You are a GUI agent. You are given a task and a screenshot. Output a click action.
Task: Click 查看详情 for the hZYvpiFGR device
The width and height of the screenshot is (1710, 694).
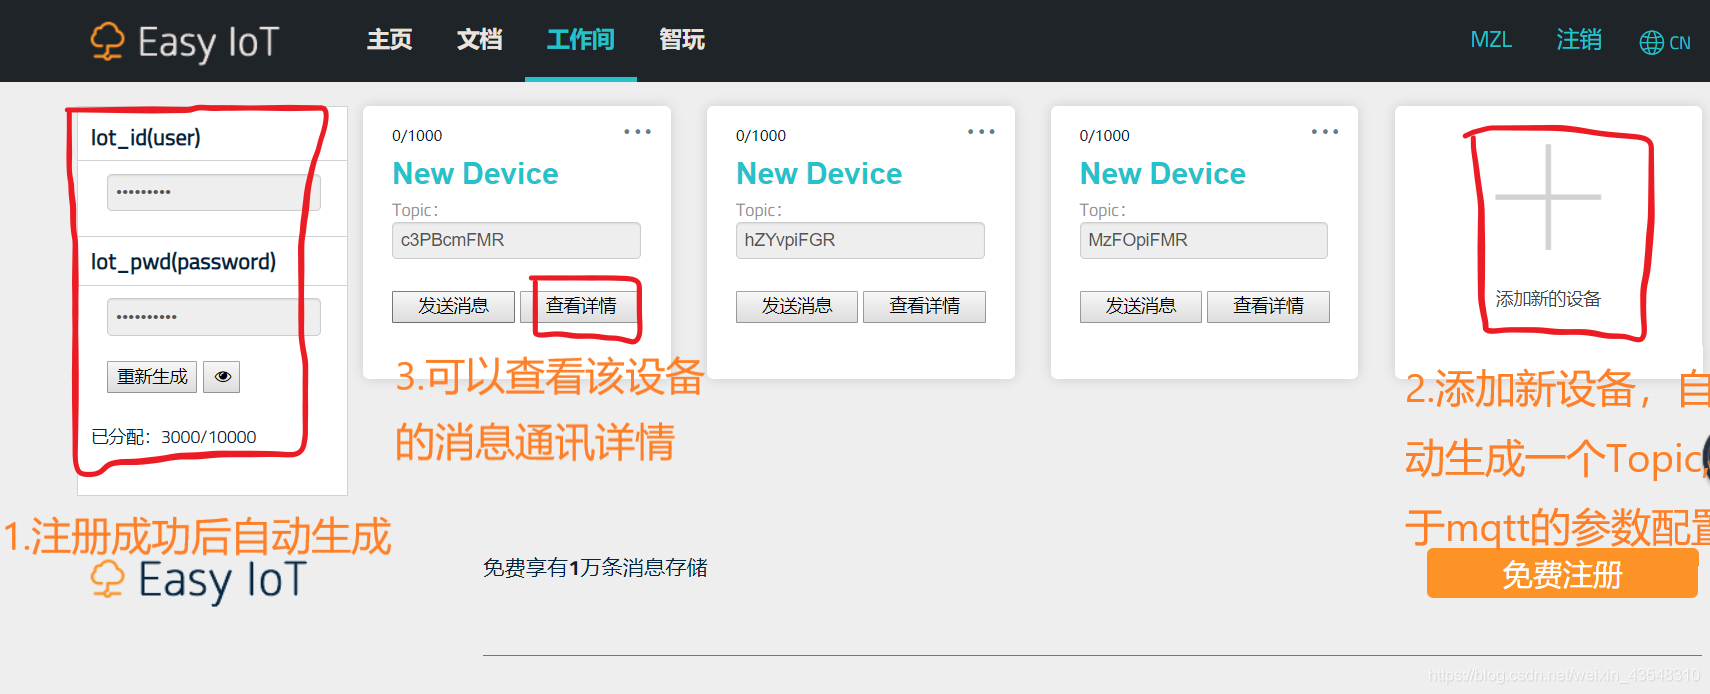pyautogui.click(x=925, y=306)
